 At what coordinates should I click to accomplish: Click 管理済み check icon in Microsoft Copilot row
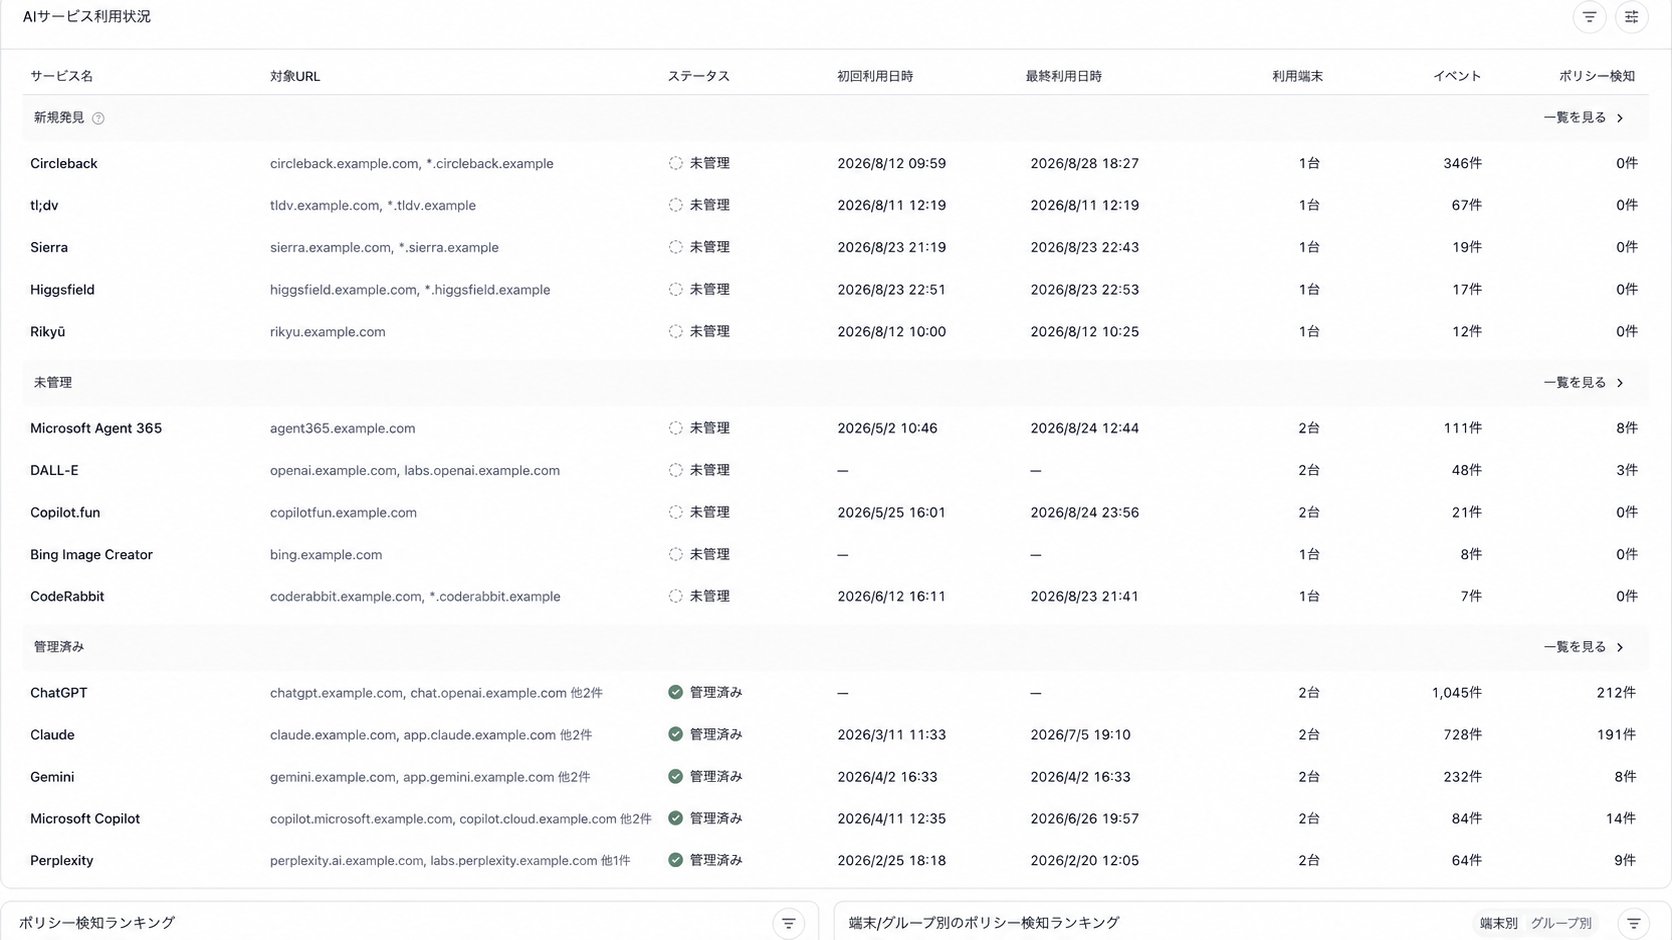pyautogui.click(x=676, y=818)
